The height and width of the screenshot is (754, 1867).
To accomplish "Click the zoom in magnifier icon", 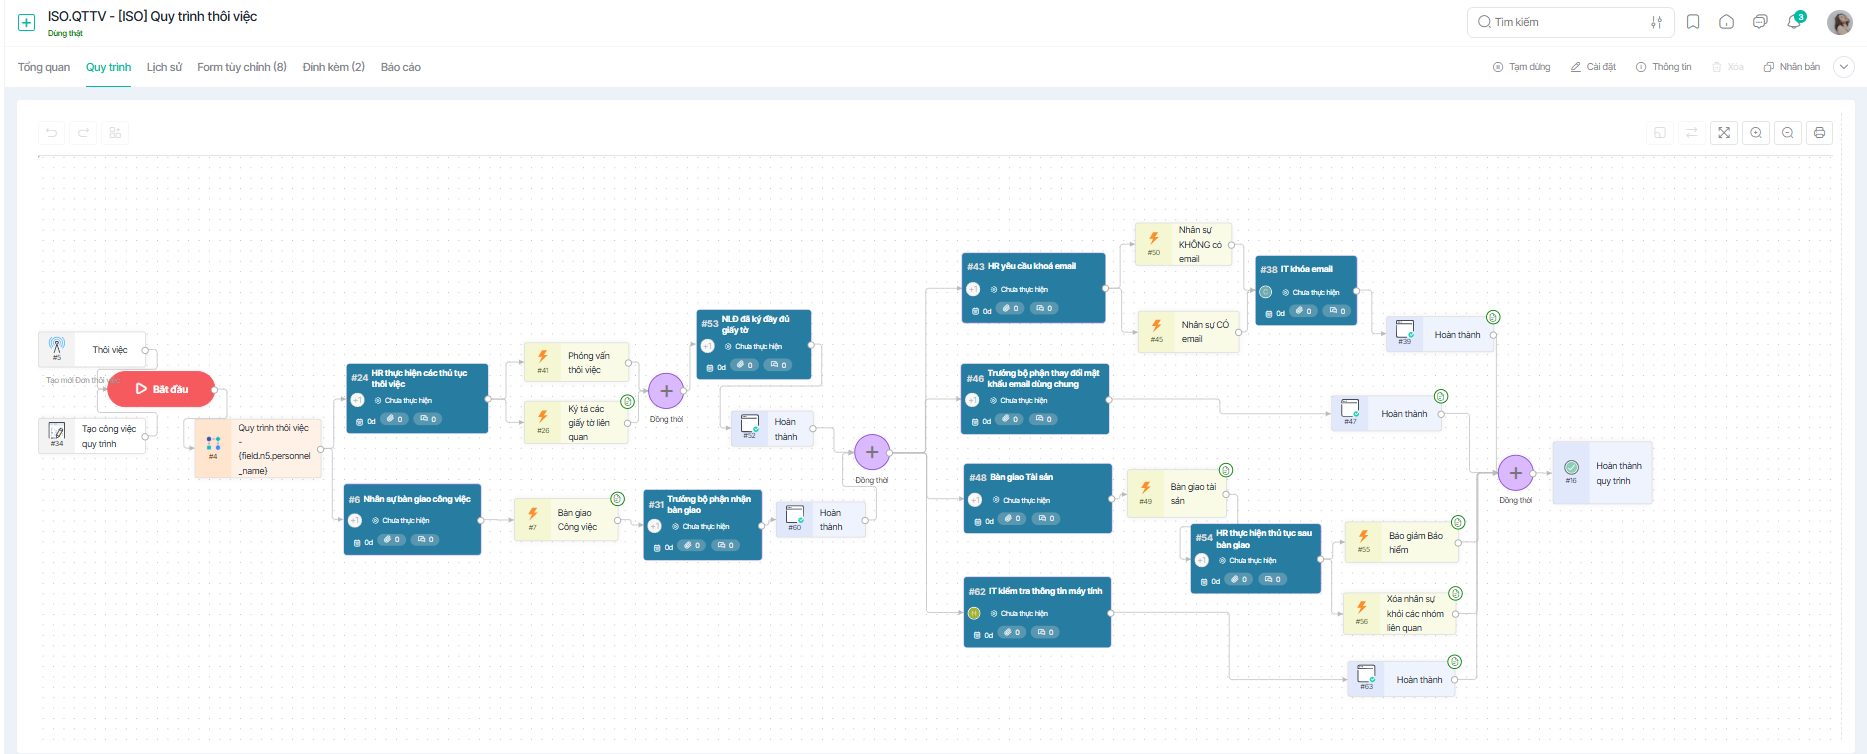I will (1756, 132).
